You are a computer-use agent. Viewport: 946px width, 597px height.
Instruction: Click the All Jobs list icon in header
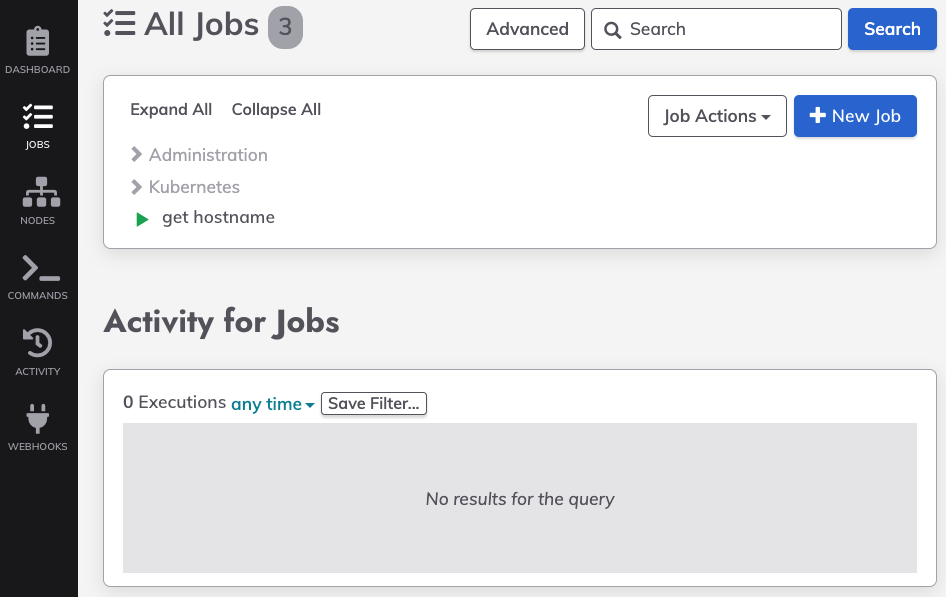[x=119, y=24]
